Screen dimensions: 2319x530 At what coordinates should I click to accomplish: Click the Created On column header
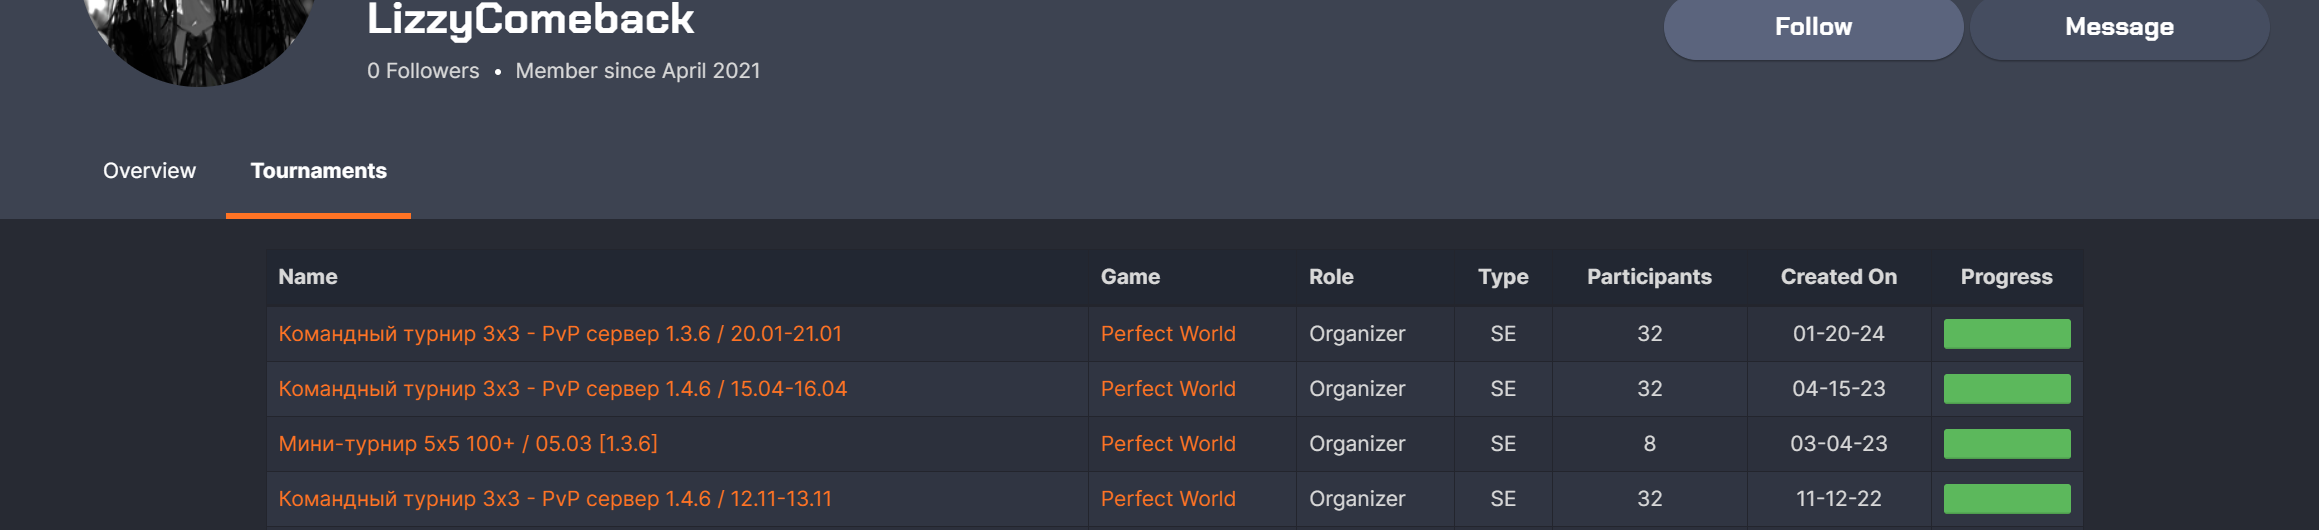[1837, 277]
